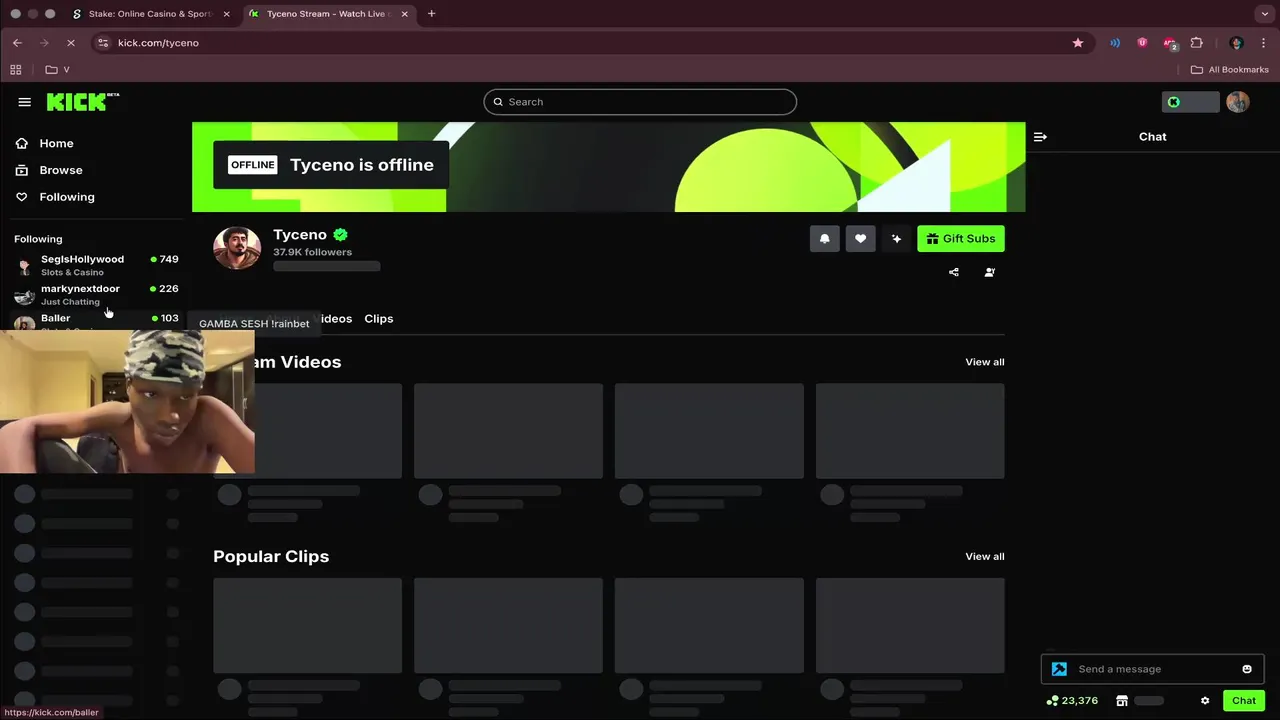The width and height of the screenshot is (1280, 720).
Task: Click the pink shield extension icon
Action: pos(1142,43)
